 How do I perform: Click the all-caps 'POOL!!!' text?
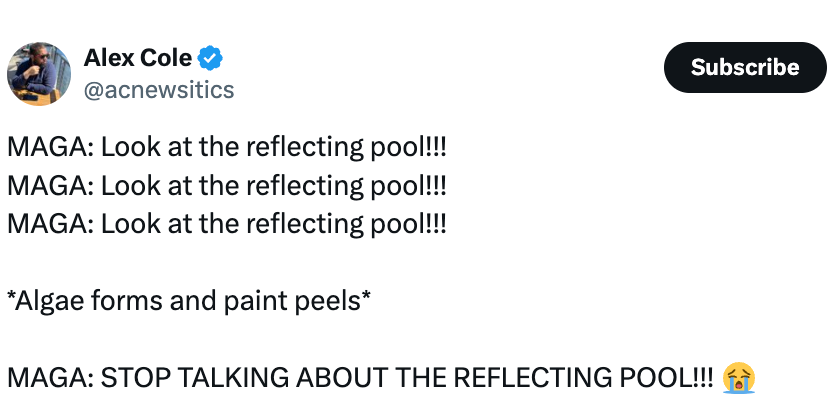pos(666,378)
